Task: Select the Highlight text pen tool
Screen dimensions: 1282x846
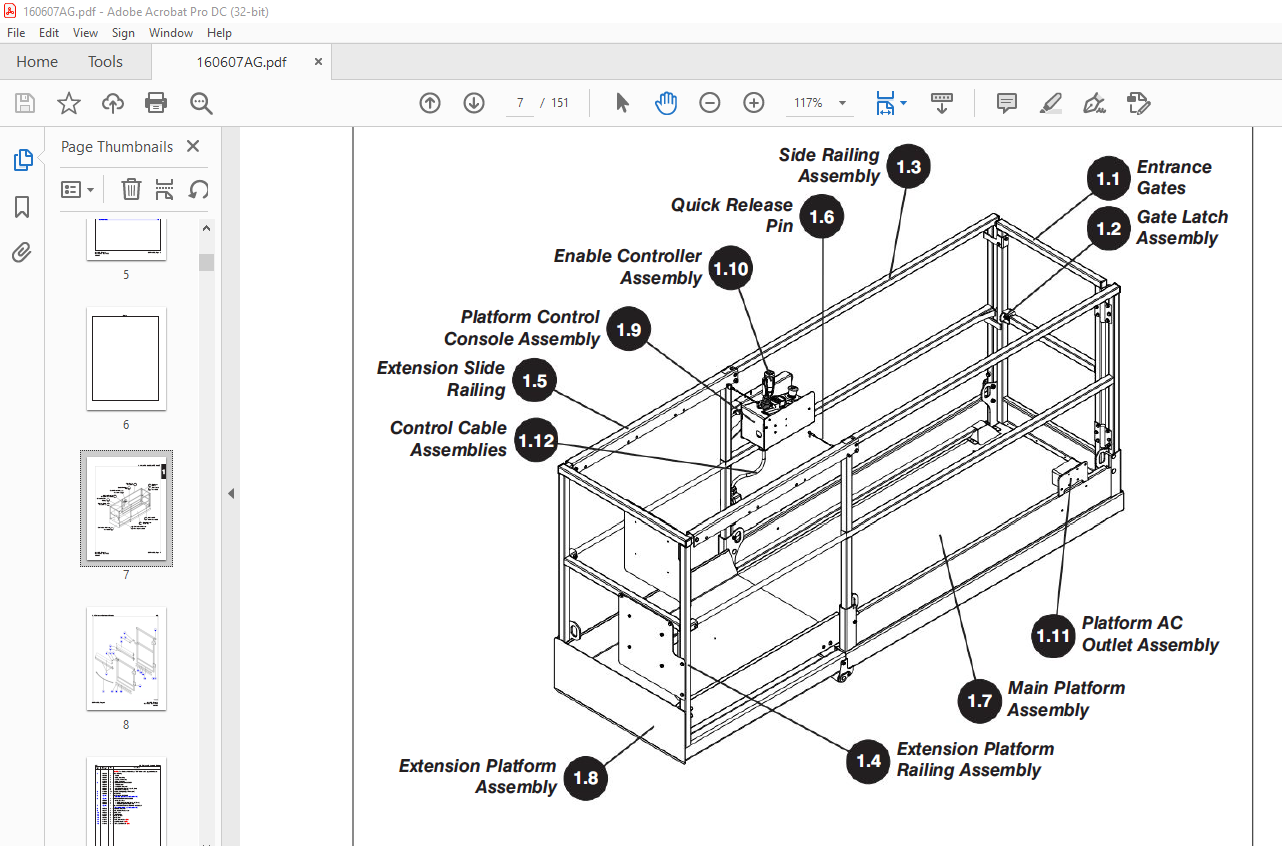Action: [x=1051, y=103]
